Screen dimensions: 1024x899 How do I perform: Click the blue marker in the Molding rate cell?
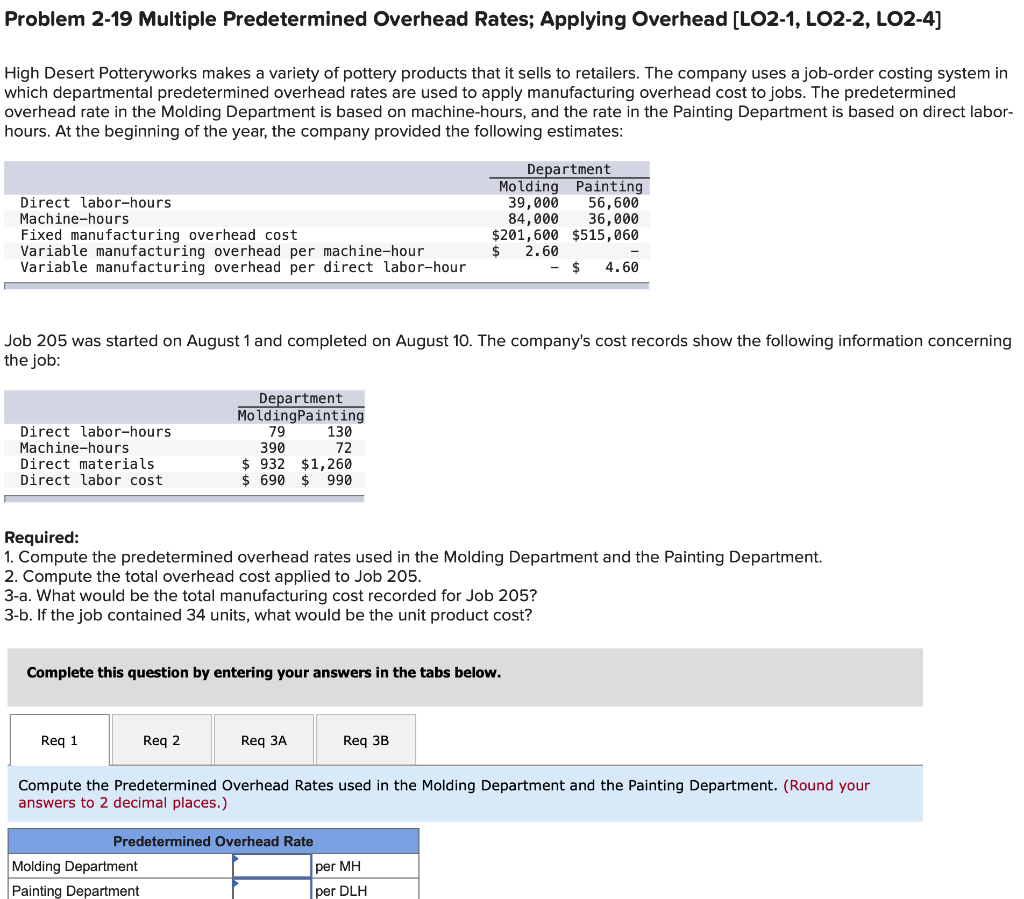(234, 858)
